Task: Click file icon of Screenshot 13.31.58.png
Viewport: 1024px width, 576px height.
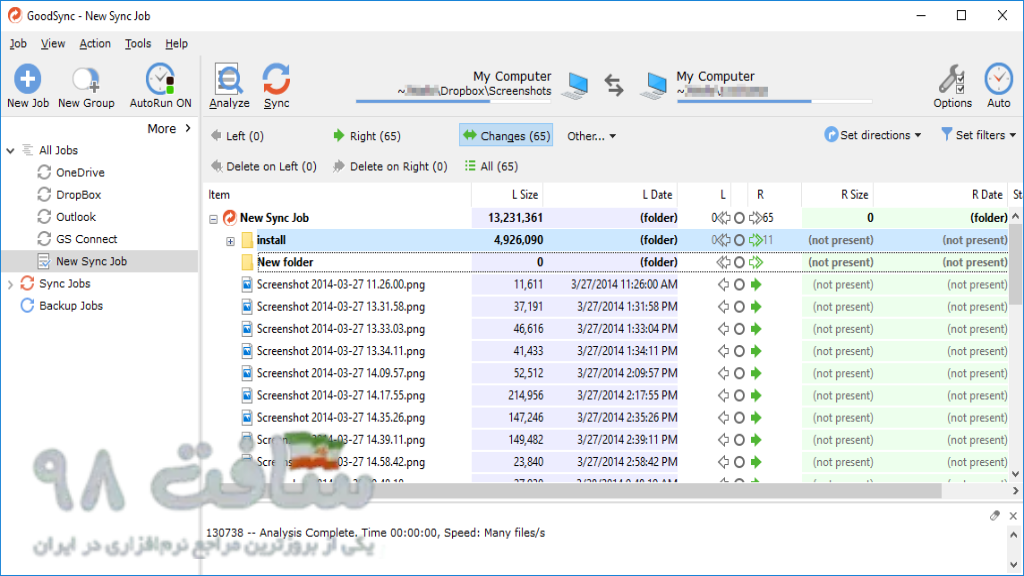Action: coord(247,307)
